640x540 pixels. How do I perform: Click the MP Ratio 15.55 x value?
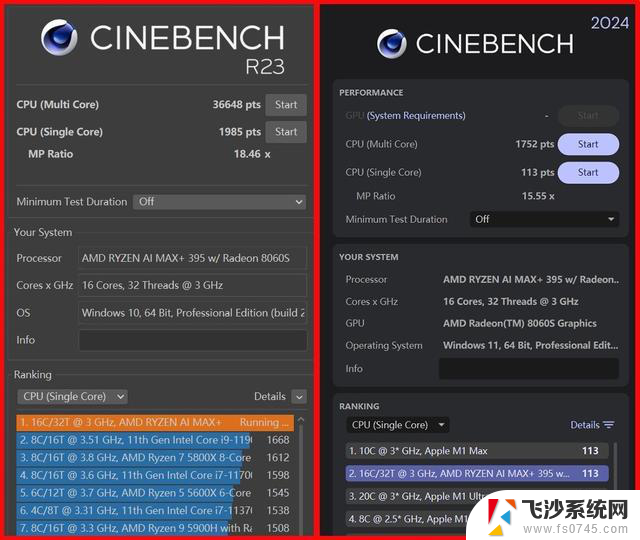click(538, 196)
